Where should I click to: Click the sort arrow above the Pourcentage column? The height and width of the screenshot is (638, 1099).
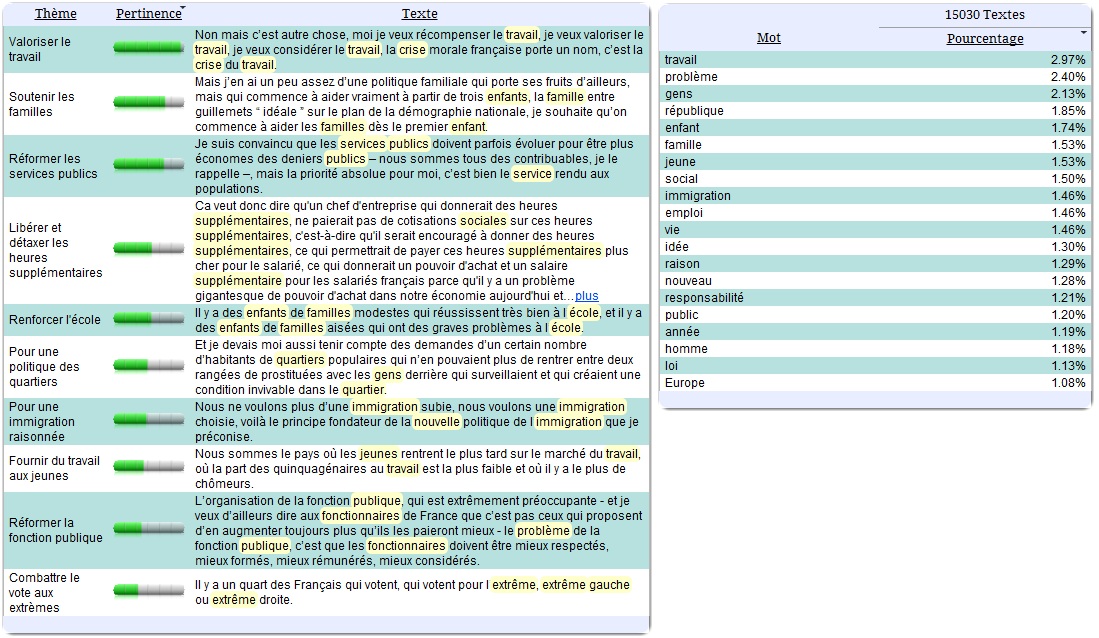click(x=1083, y=32)
